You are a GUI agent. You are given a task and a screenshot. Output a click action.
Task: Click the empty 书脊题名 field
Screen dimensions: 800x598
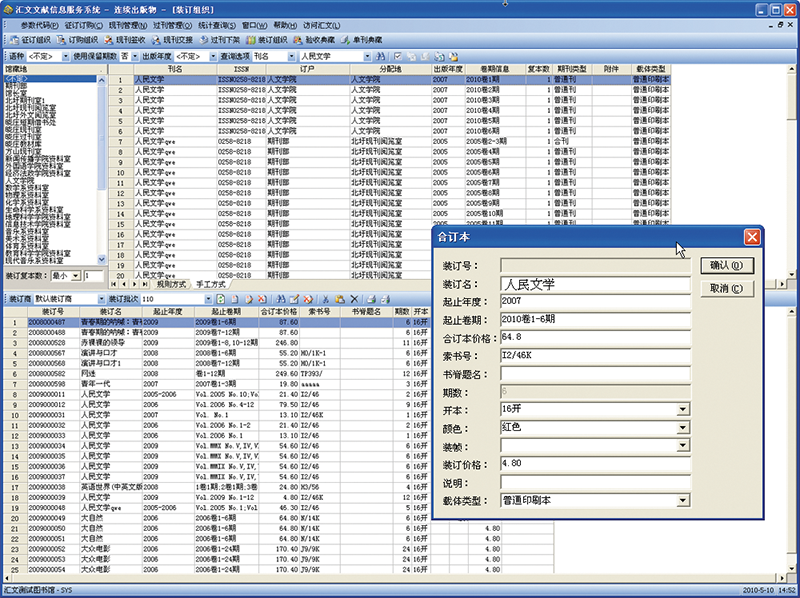tap(595, 374)
